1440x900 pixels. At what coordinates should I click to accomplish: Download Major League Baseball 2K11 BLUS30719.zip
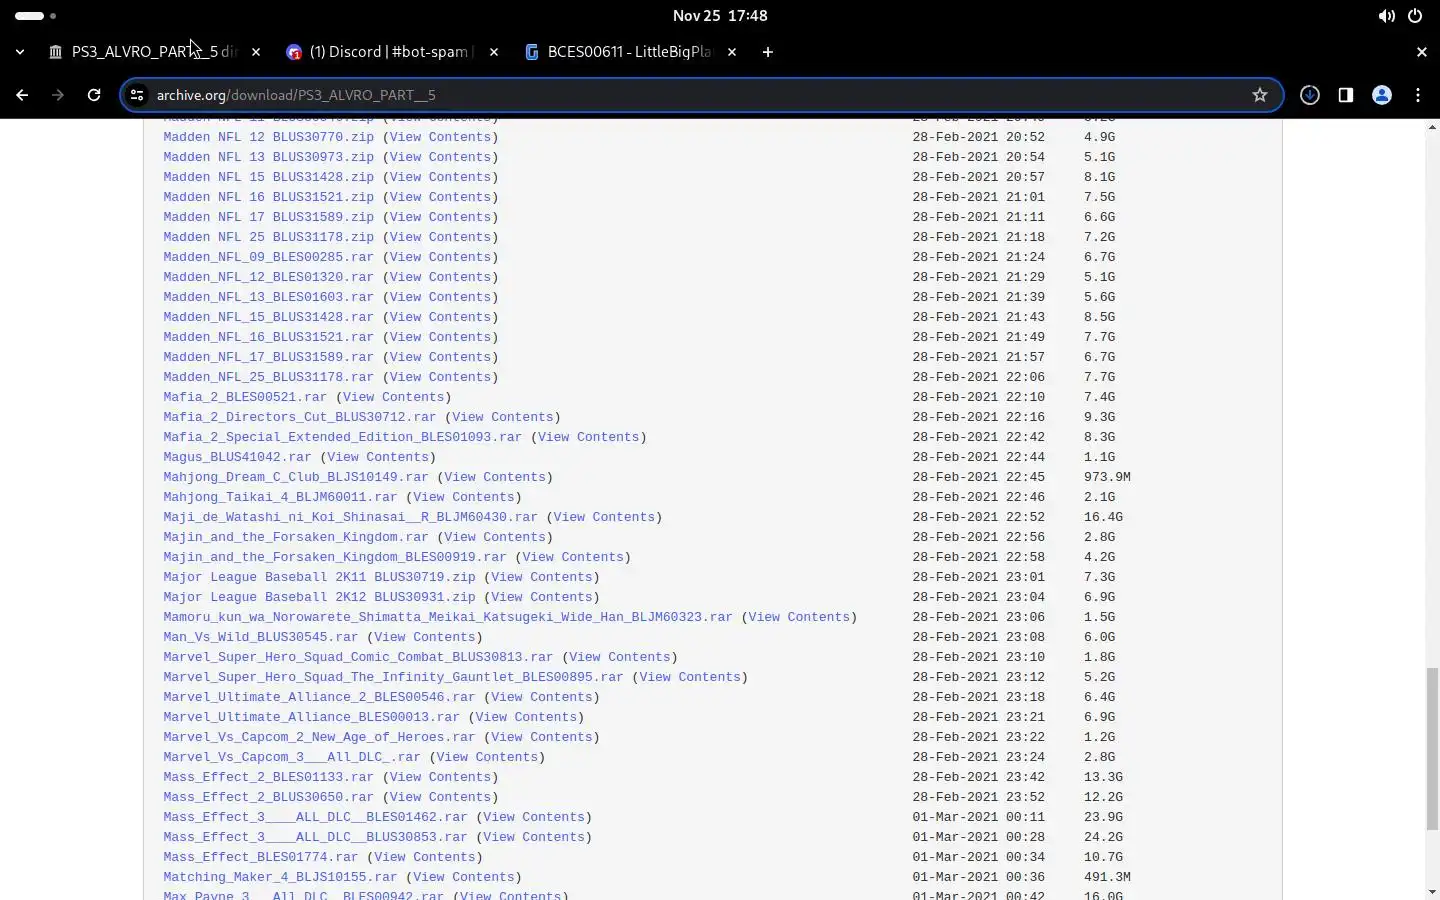319,577
